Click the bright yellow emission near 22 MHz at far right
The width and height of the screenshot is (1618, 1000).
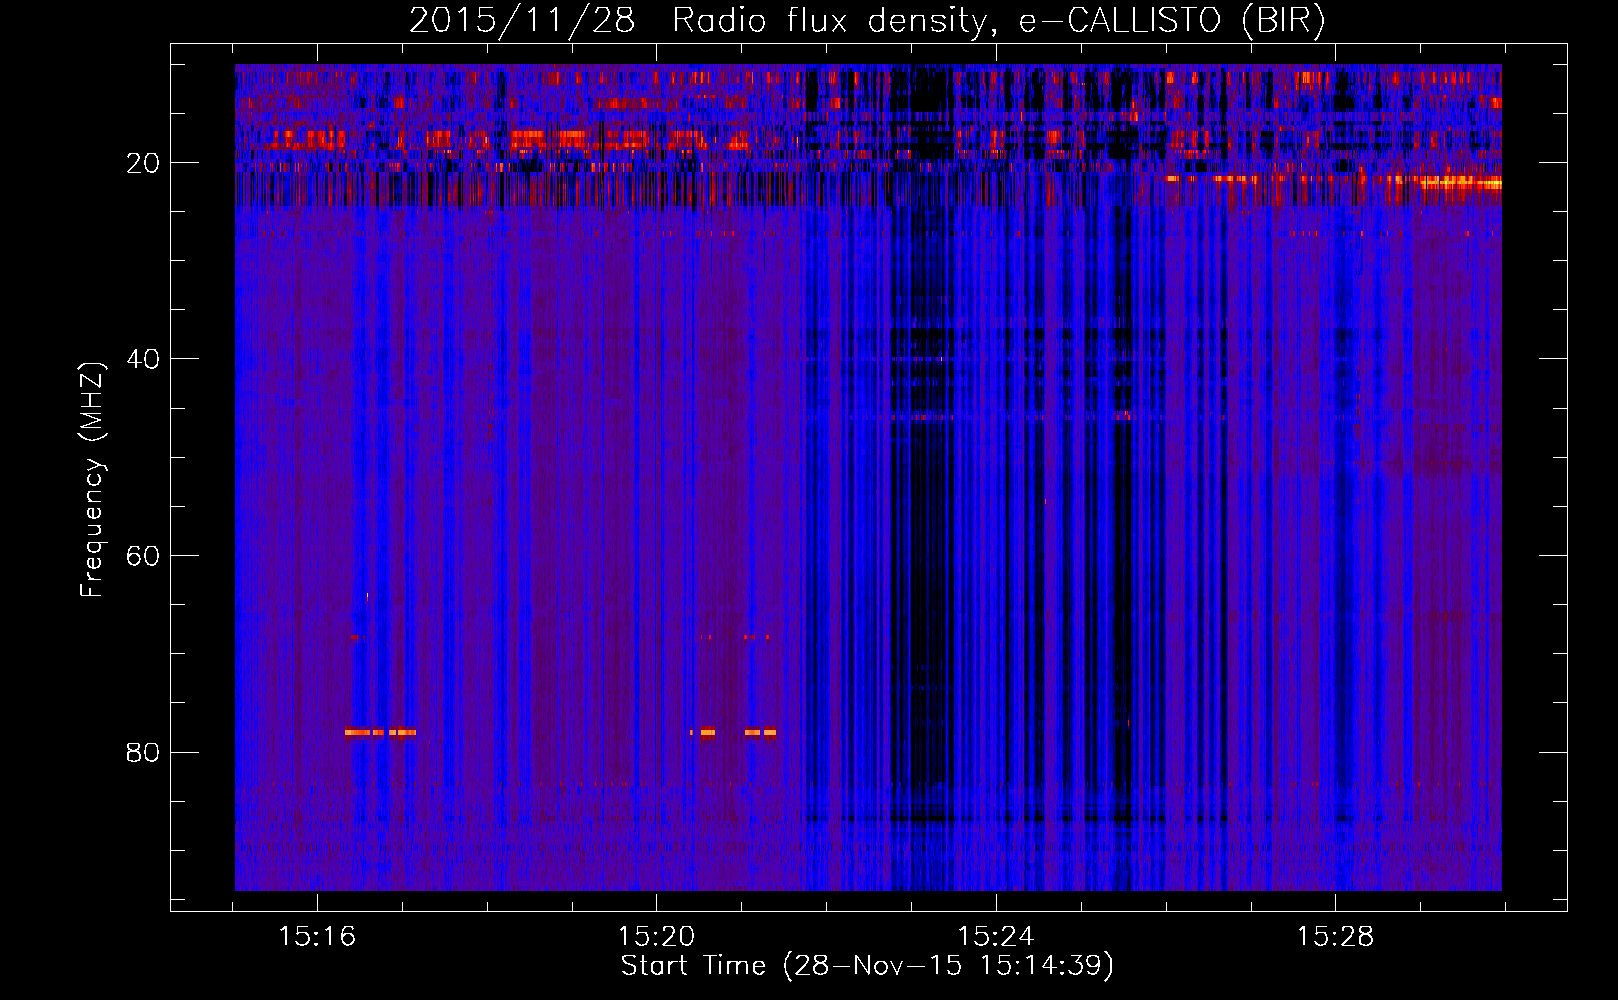(x=1460, y=183)
